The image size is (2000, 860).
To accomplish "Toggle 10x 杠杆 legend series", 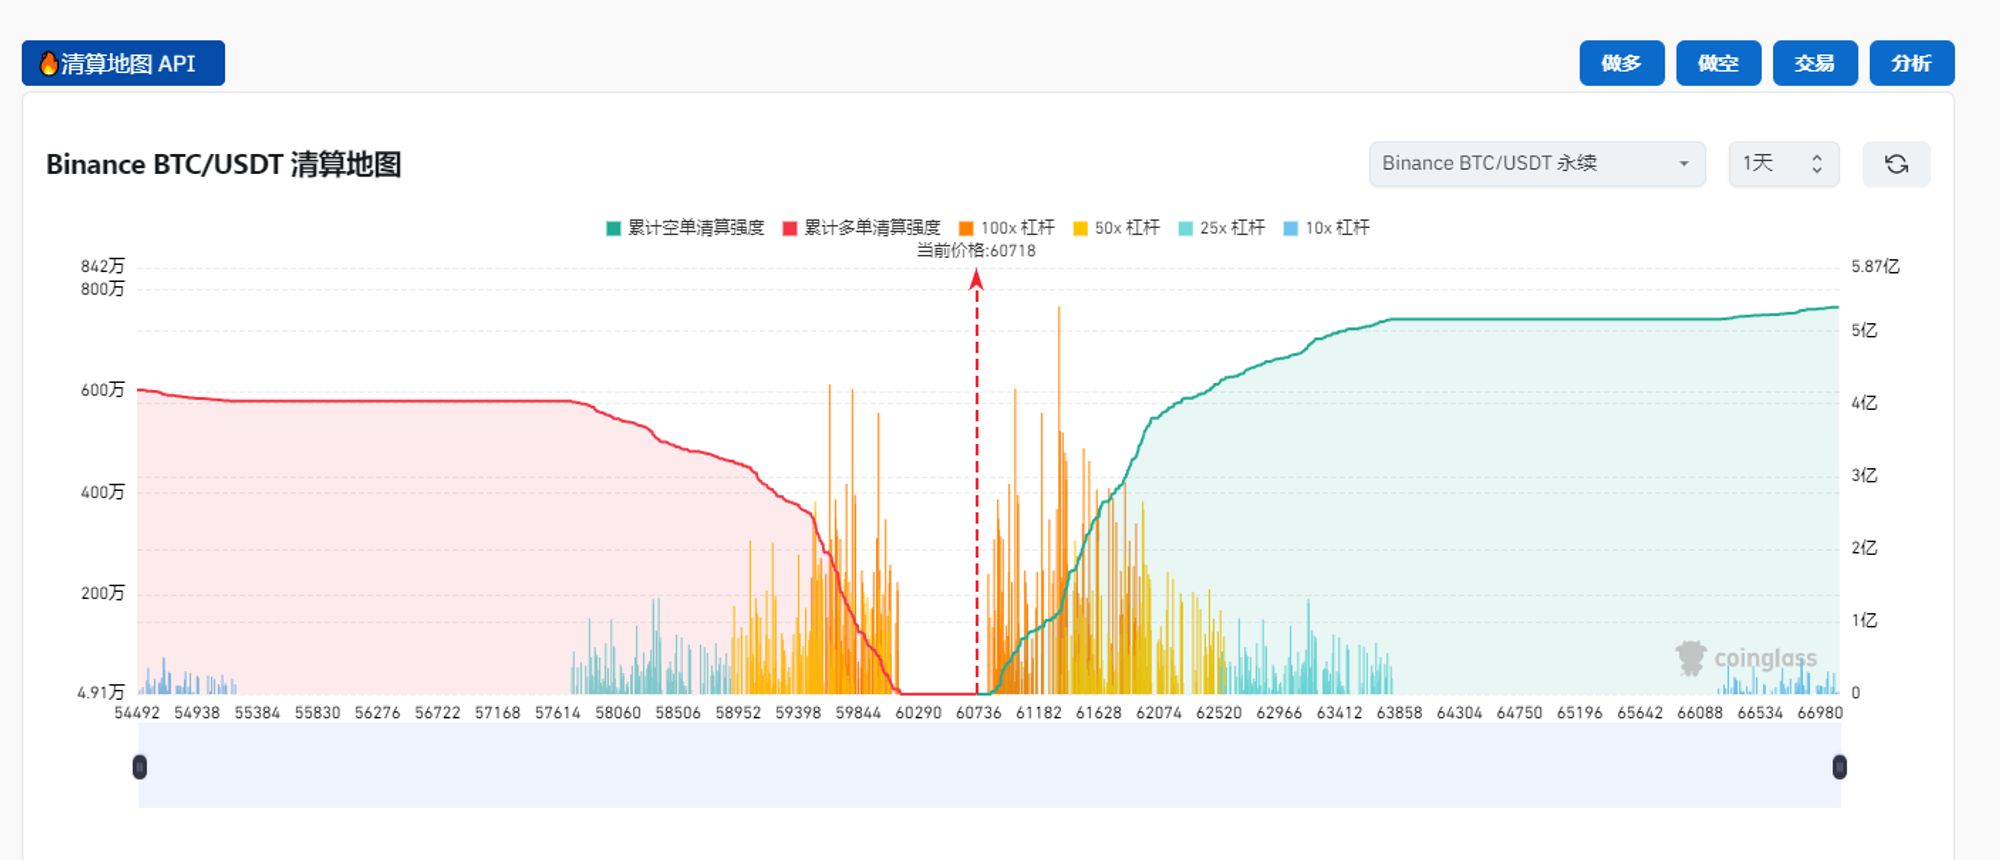I will click(x=1326, y=228).
